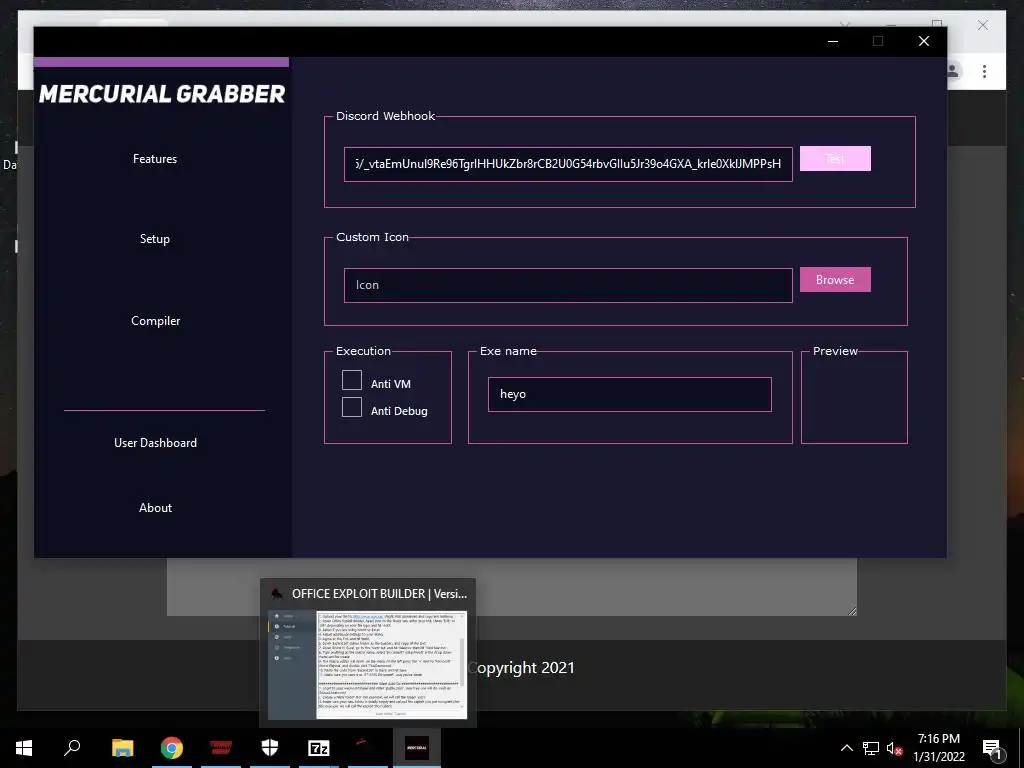Switch to Google Chrome in taskbar
This screenshot has width=1024, height=768.
172,748
